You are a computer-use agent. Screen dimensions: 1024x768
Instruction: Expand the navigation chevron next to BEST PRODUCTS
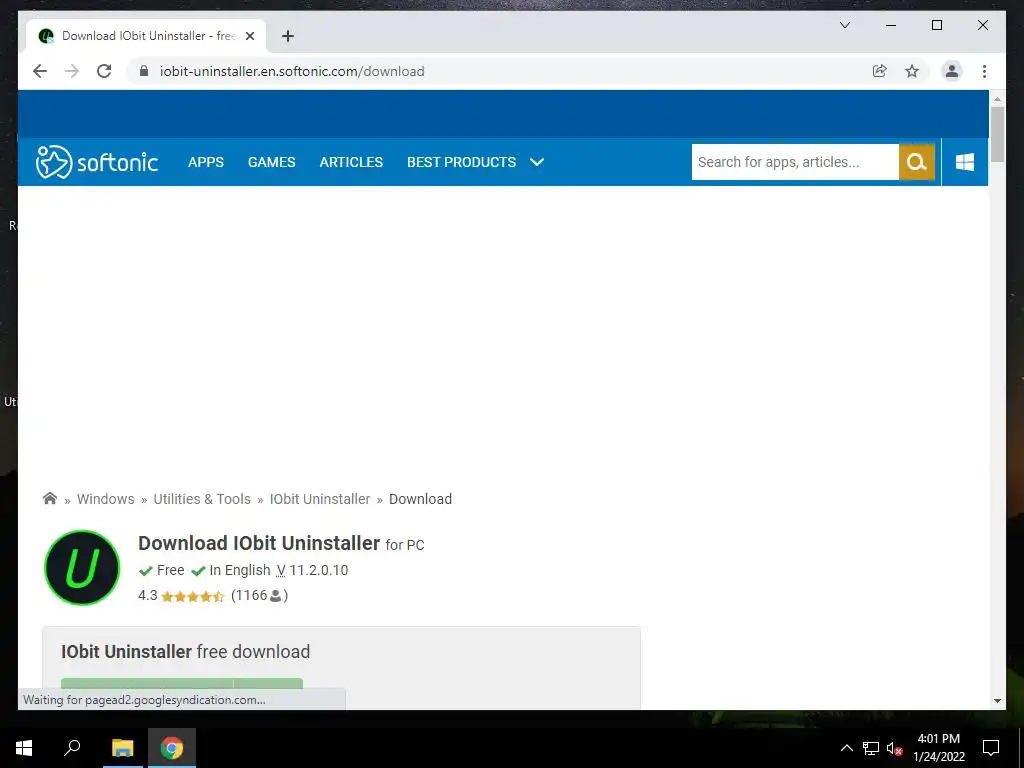[537, 162]
